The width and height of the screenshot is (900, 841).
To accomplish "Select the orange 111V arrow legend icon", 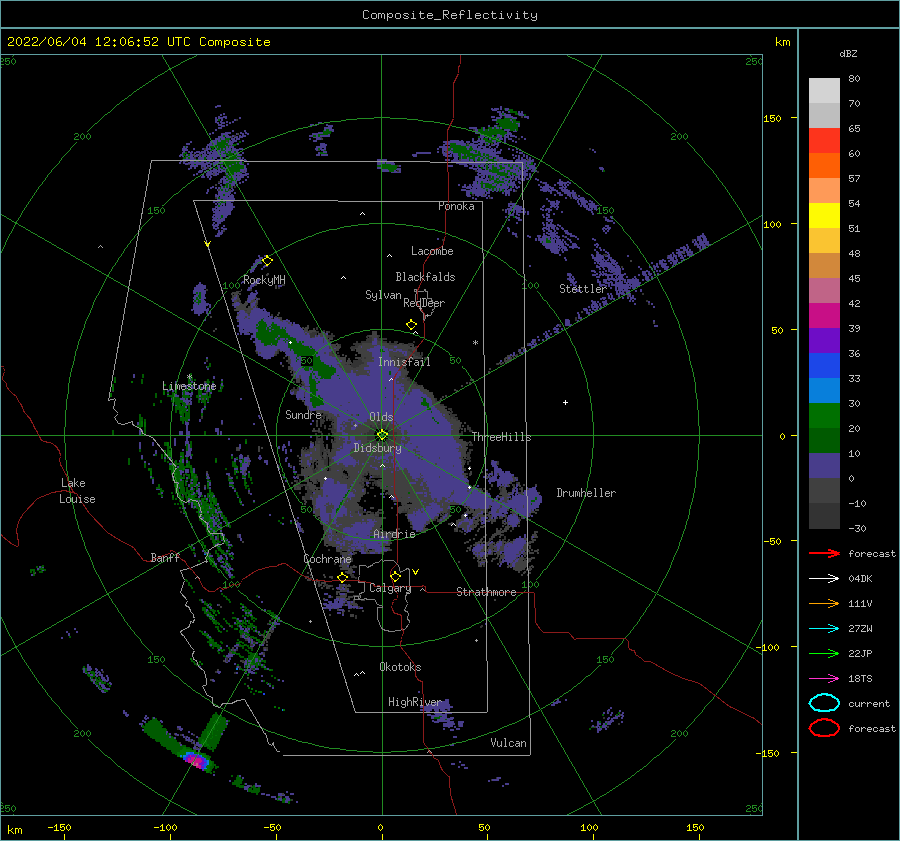I will tap(824, 603).
